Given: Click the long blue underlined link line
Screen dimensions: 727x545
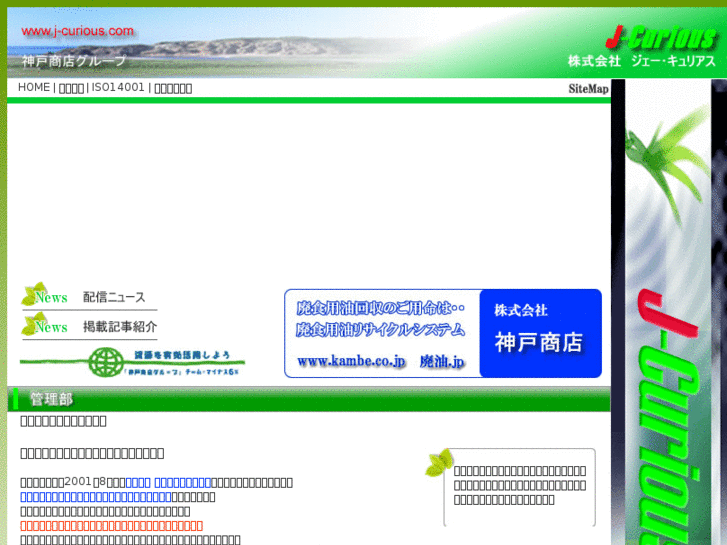Looking at the screenshot, I should coord(96,497).
